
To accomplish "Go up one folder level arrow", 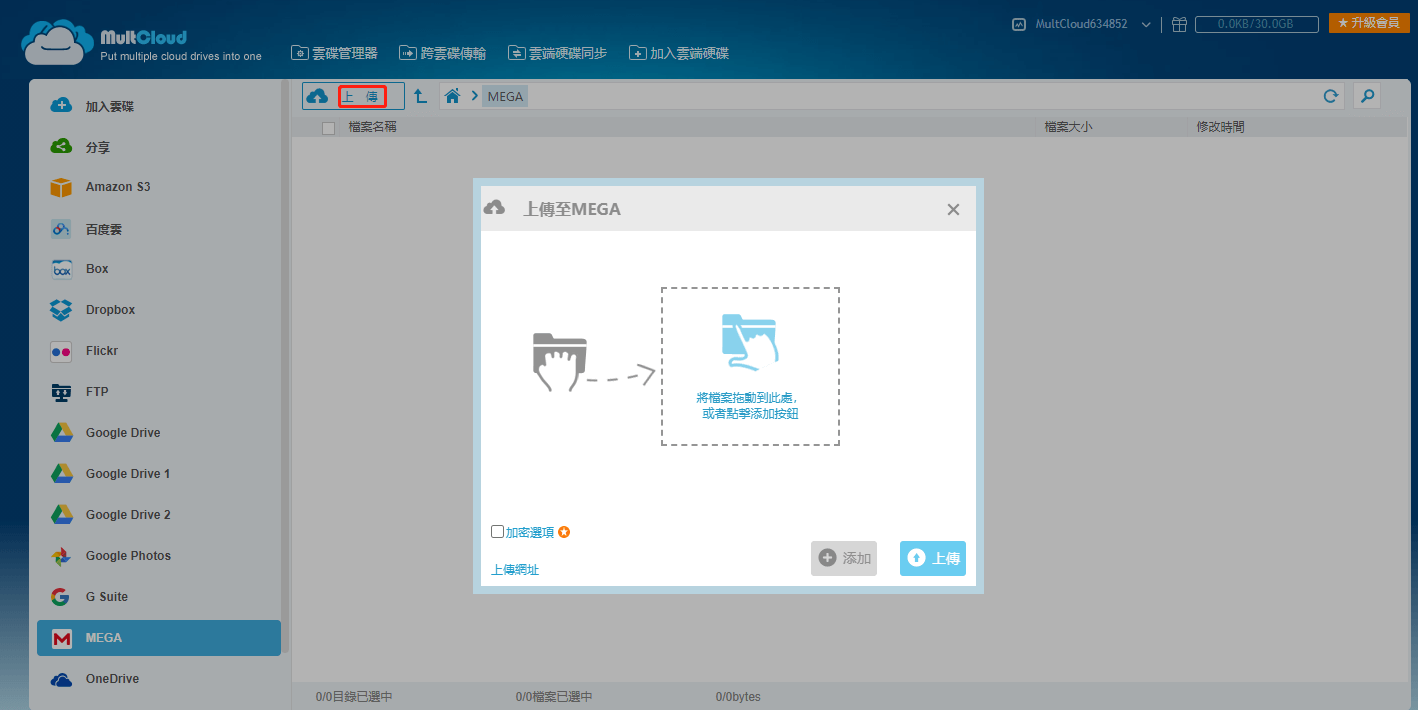I will pyautogui.click(x=421, y=96).
